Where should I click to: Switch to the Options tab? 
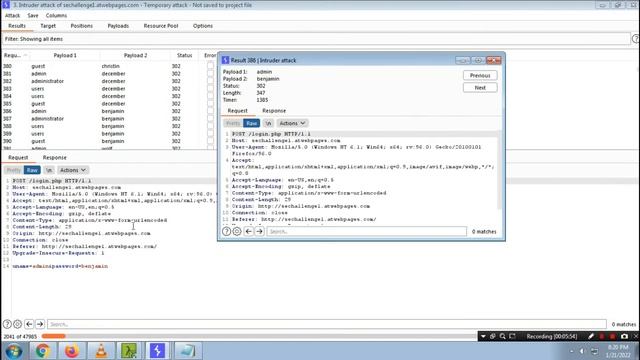click(203, 26)
